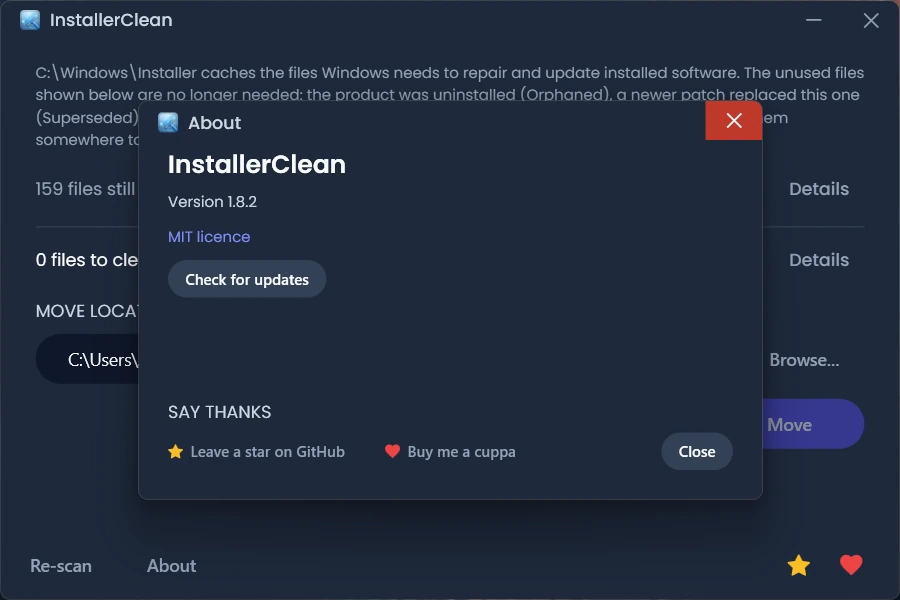Close the InstallerClean main window
The height and width of the screenshot is (600, 900).
click(x=871, y=21)
